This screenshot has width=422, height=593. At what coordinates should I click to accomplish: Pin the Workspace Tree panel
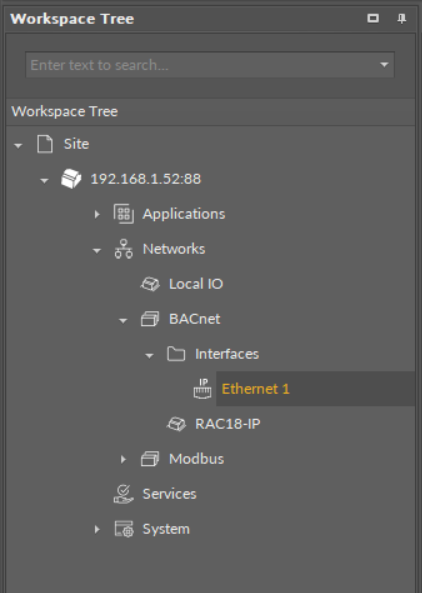402,18
